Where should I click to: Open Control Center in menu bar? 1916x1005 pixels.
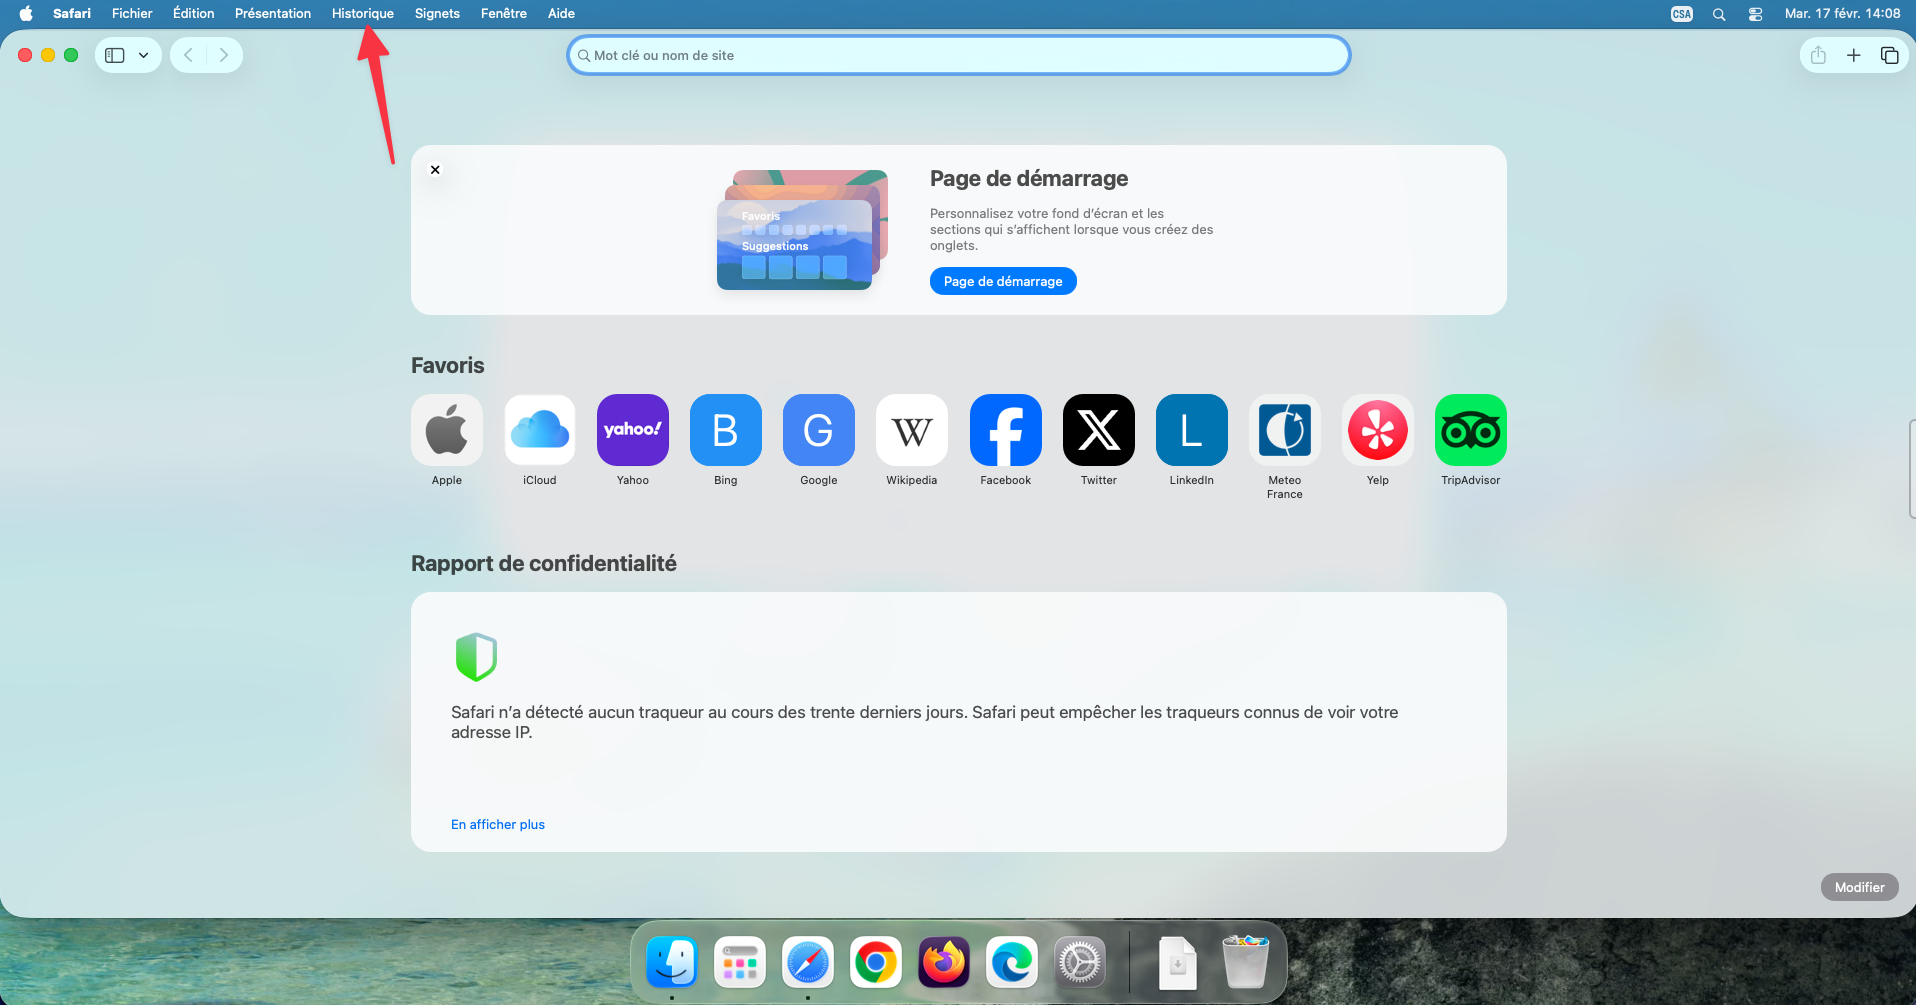(1755, 14)
